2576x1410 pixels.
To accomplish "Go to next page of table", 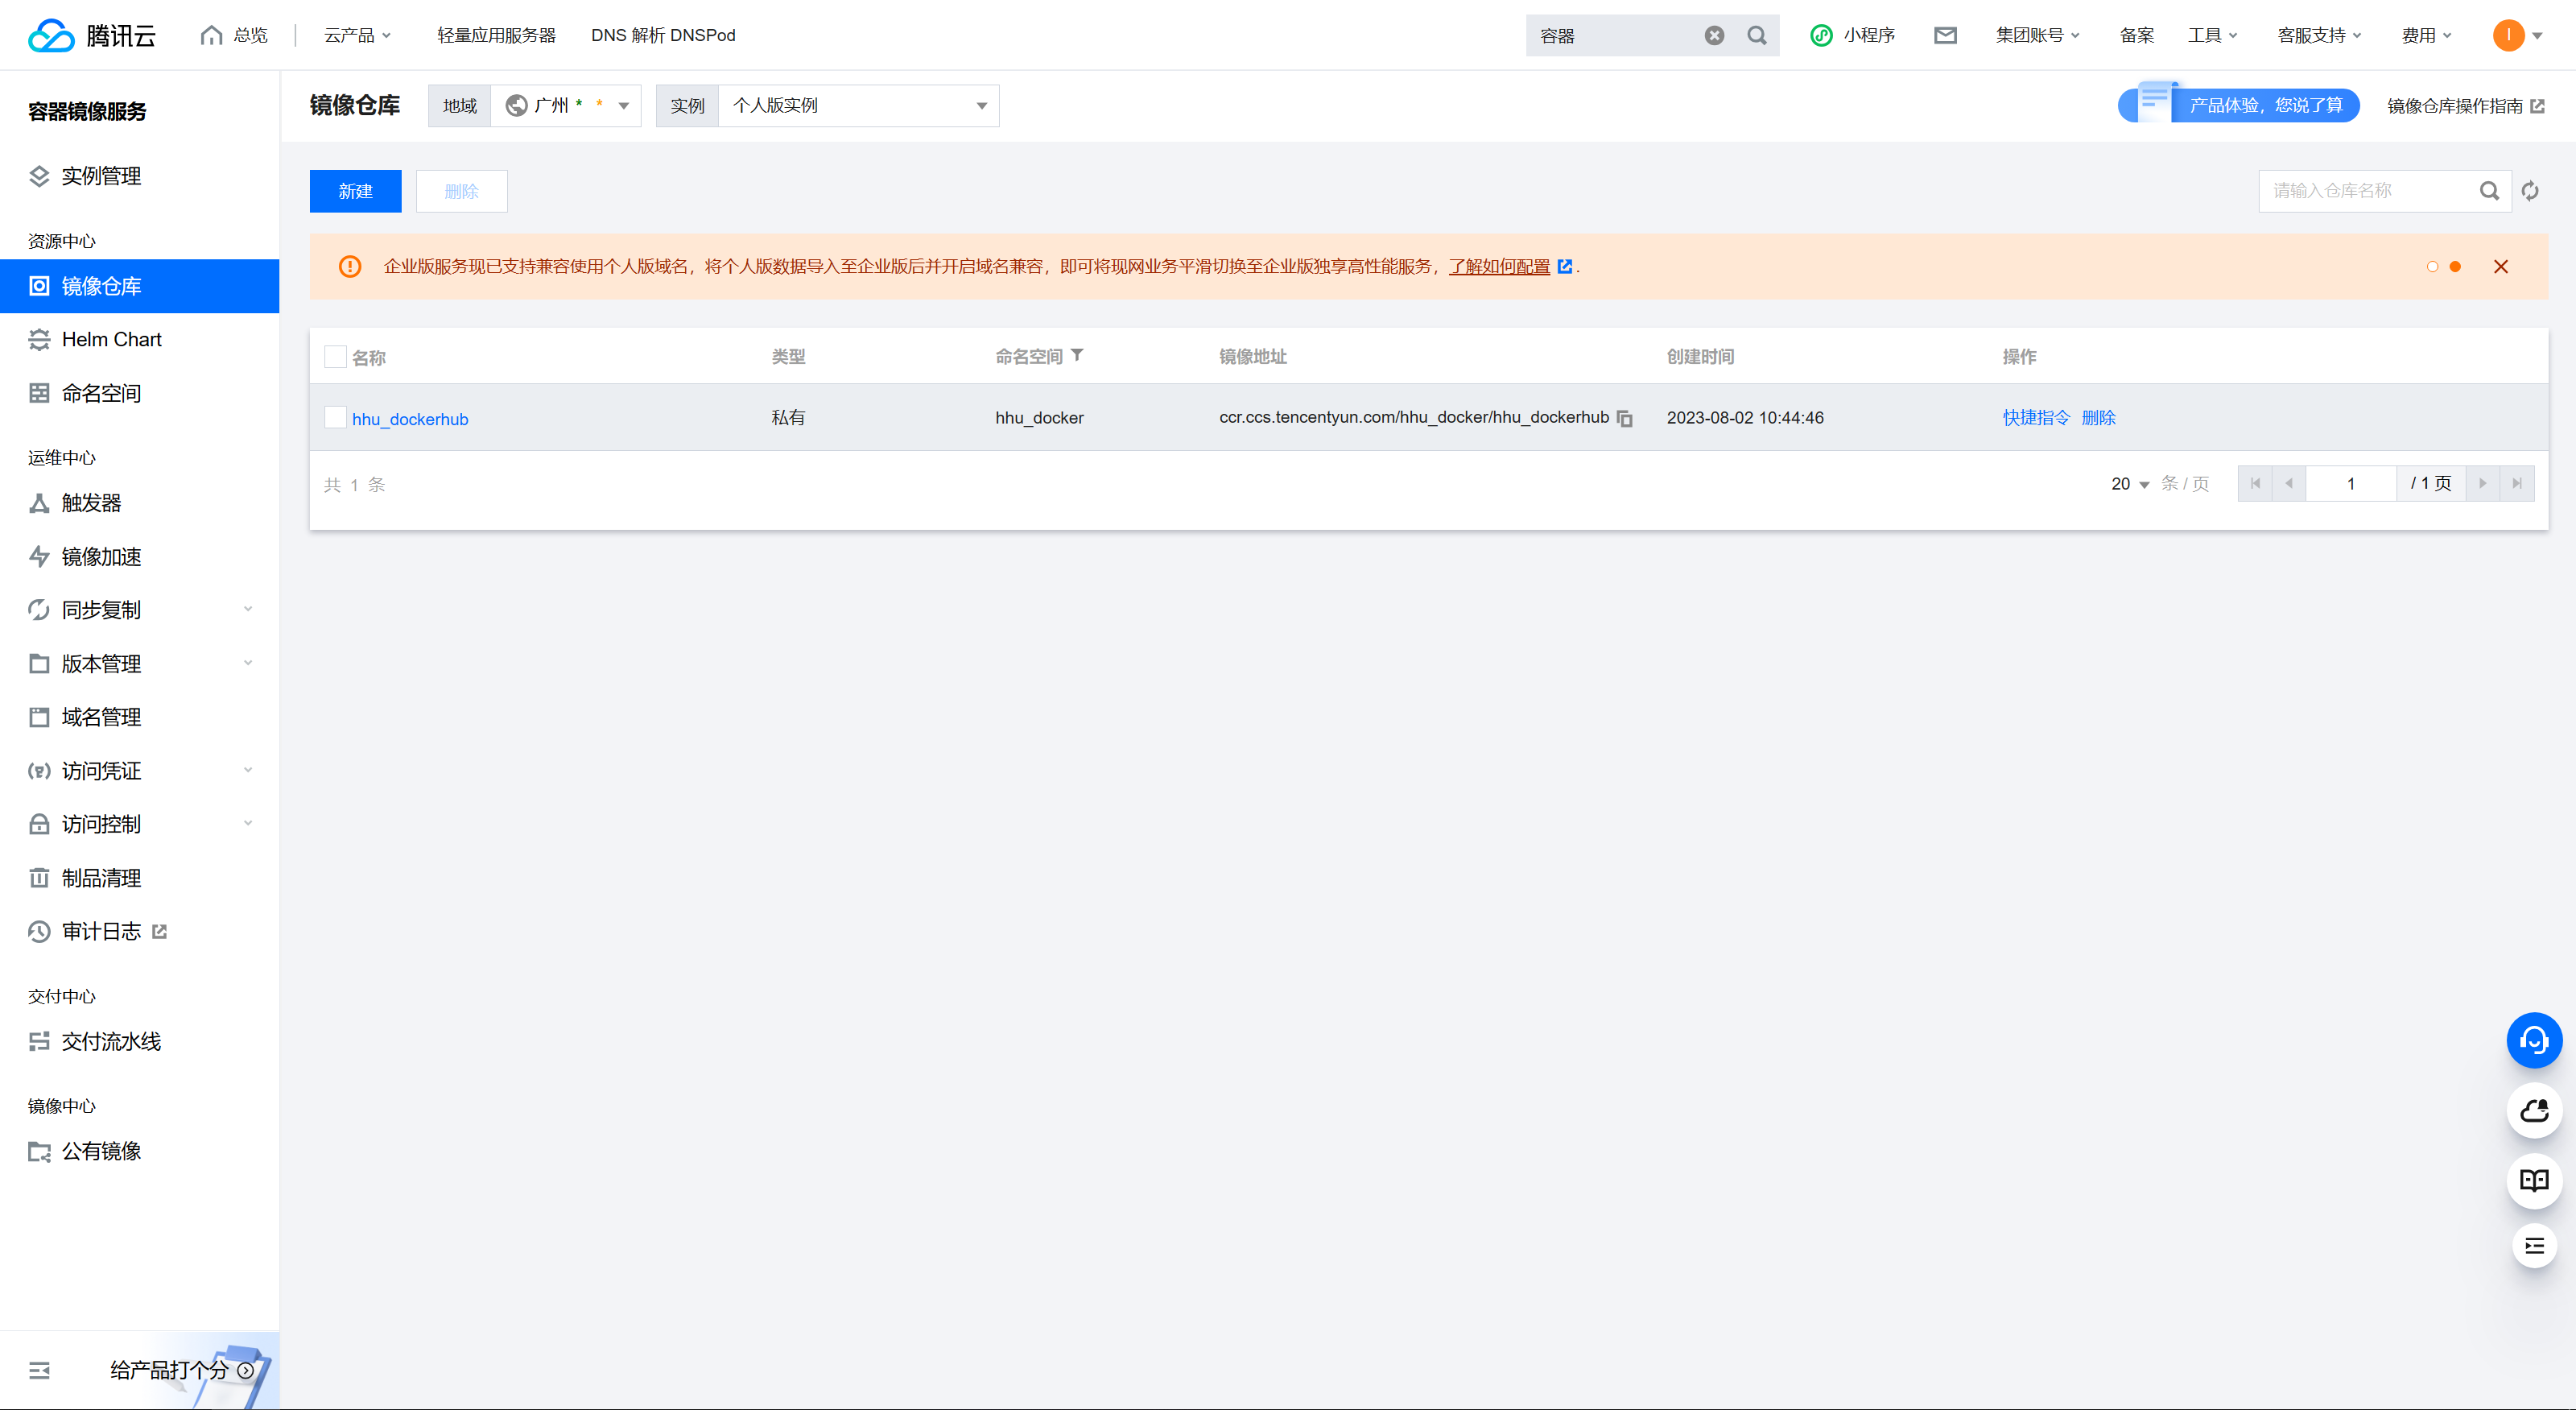I will tap(2482, 483).
